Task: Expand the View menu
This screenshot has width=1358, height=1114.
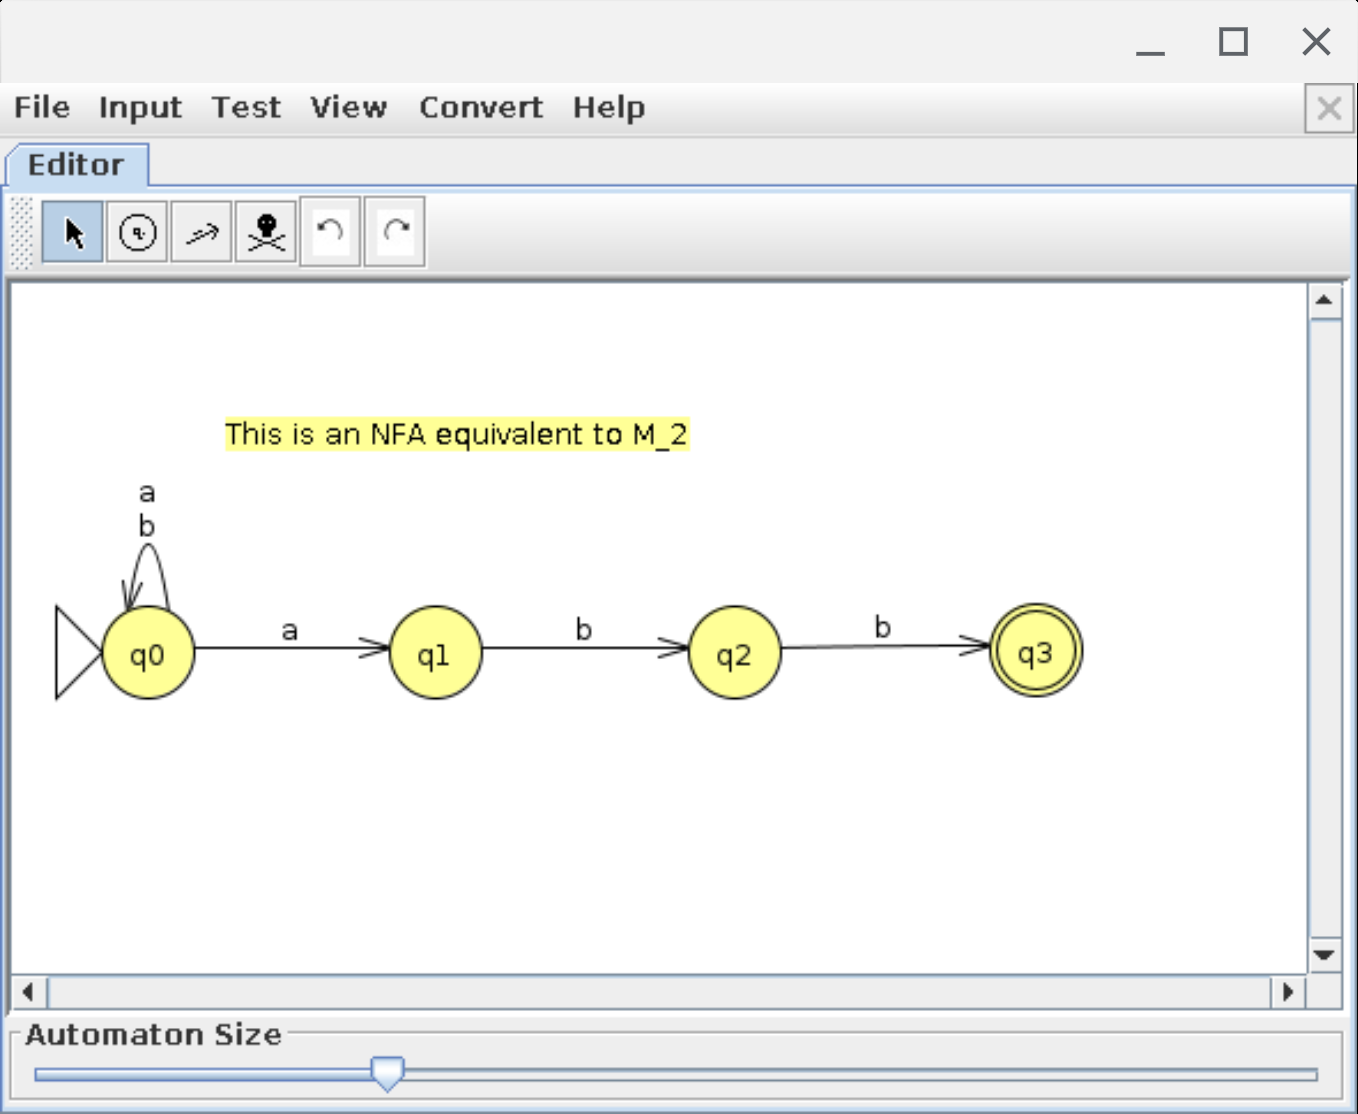Action: tap(348, 108)
